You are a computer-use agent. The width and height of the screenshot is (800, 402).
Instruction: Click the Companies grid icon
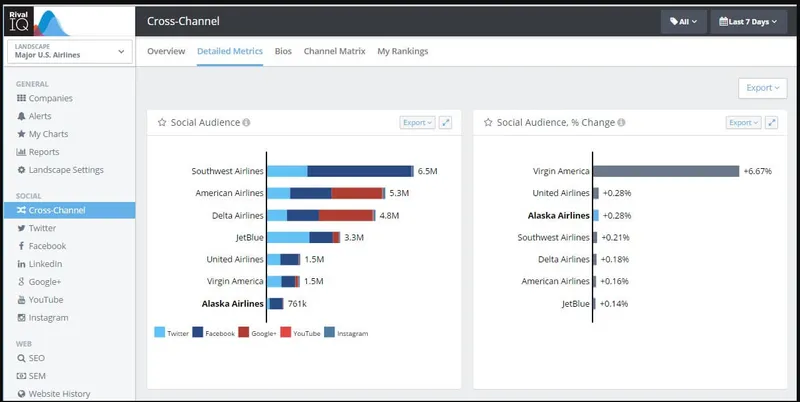(x=21, y=98)
